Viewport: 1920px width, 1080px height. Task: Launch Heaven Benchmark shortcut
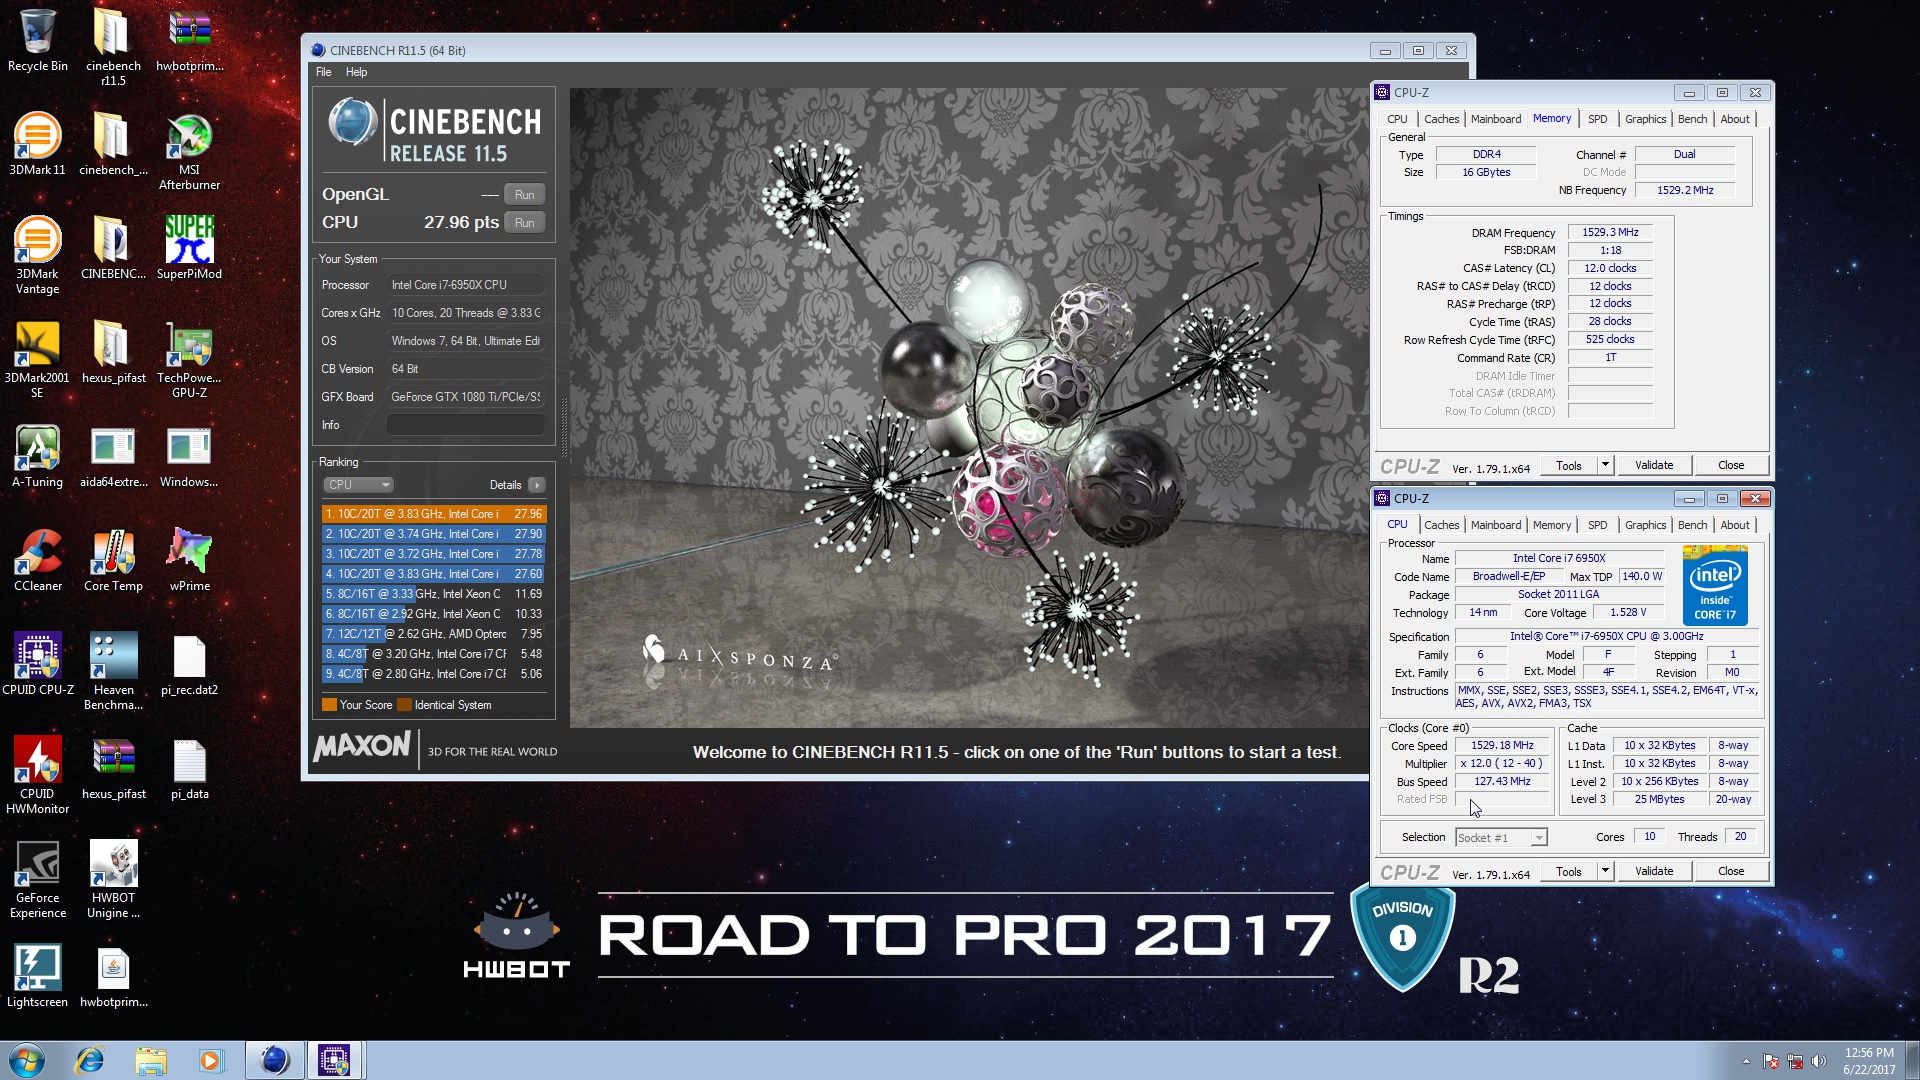[x=113, y=671]
